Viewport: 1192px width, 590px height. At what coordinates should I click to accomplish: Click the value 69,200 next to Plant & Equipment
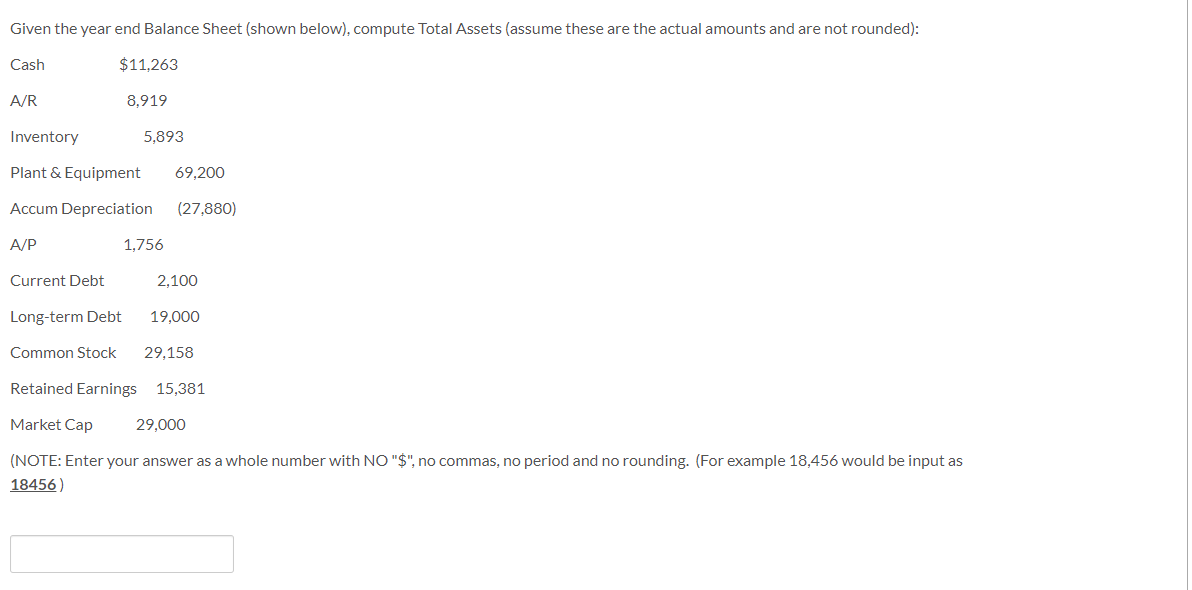pos(201,172)
